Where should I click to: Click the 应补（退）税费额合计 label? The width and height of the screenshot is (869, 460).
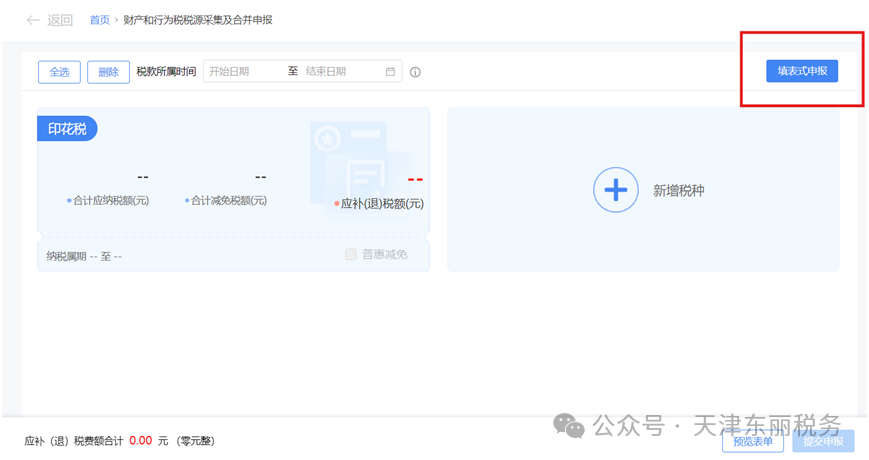[74, 441]
